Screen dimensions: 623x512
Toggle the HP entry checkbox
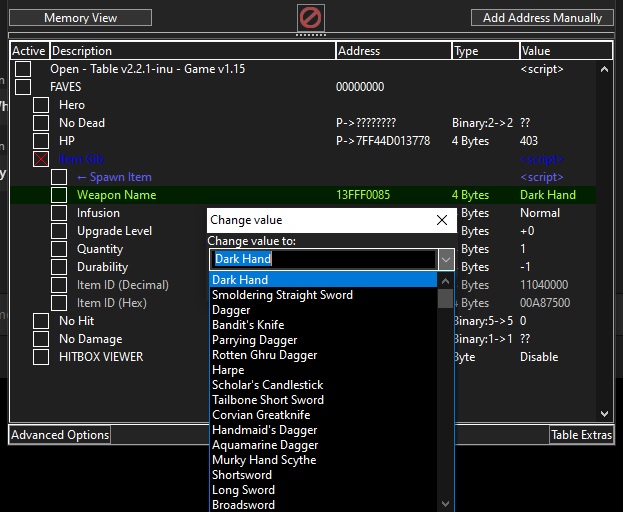[x=41, y=141]
